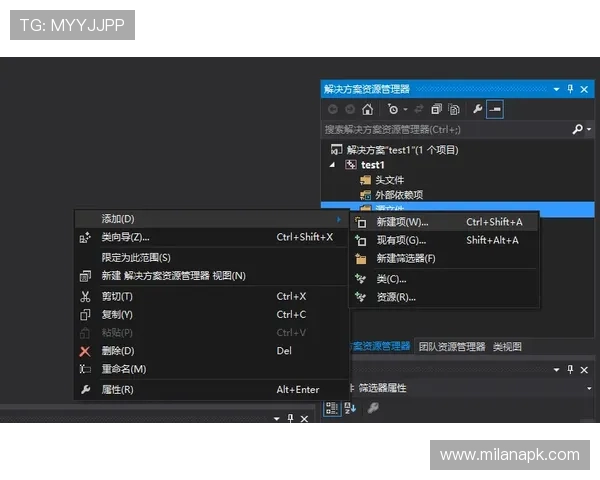Choose 复制(Y) from context menu

click(212, 315)
